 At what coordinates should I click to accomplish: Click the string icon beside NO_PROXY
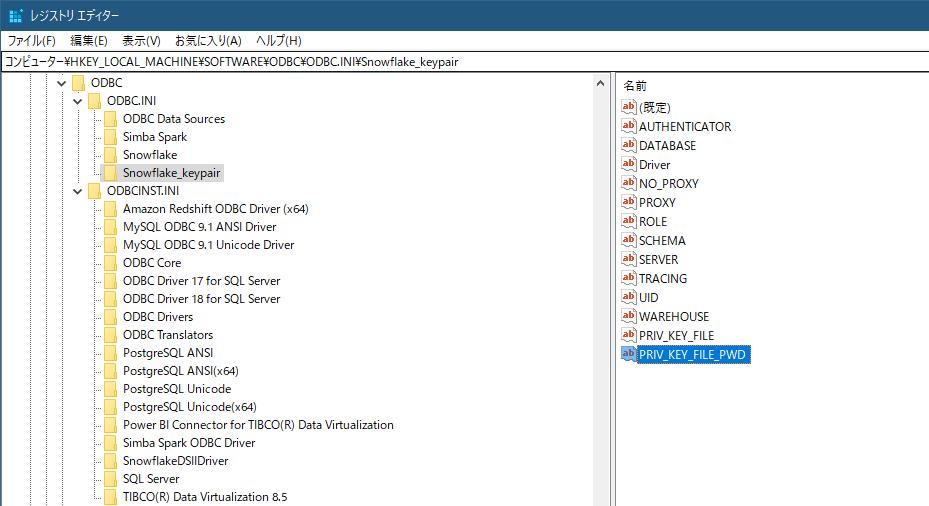[x=629, y=182]
